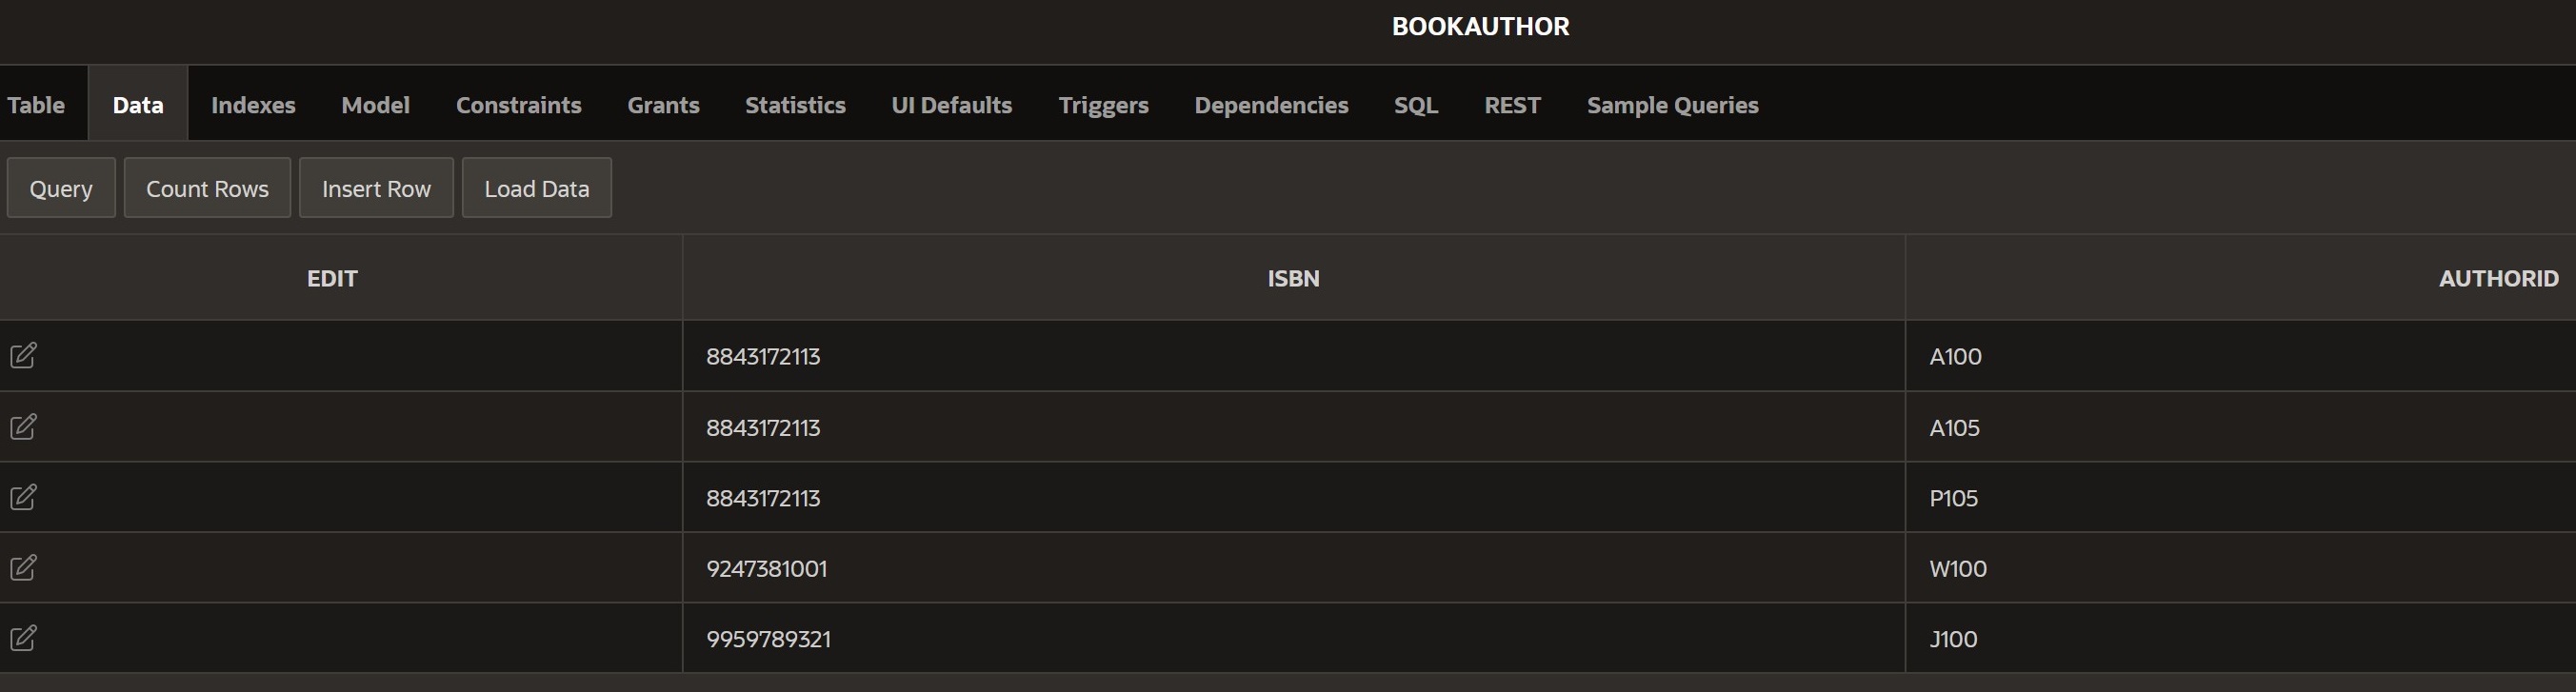Image resolution: width=2576 pixels, height=692 pixels.
Task: Select author ID J100
Action: tap(1953, 638)
